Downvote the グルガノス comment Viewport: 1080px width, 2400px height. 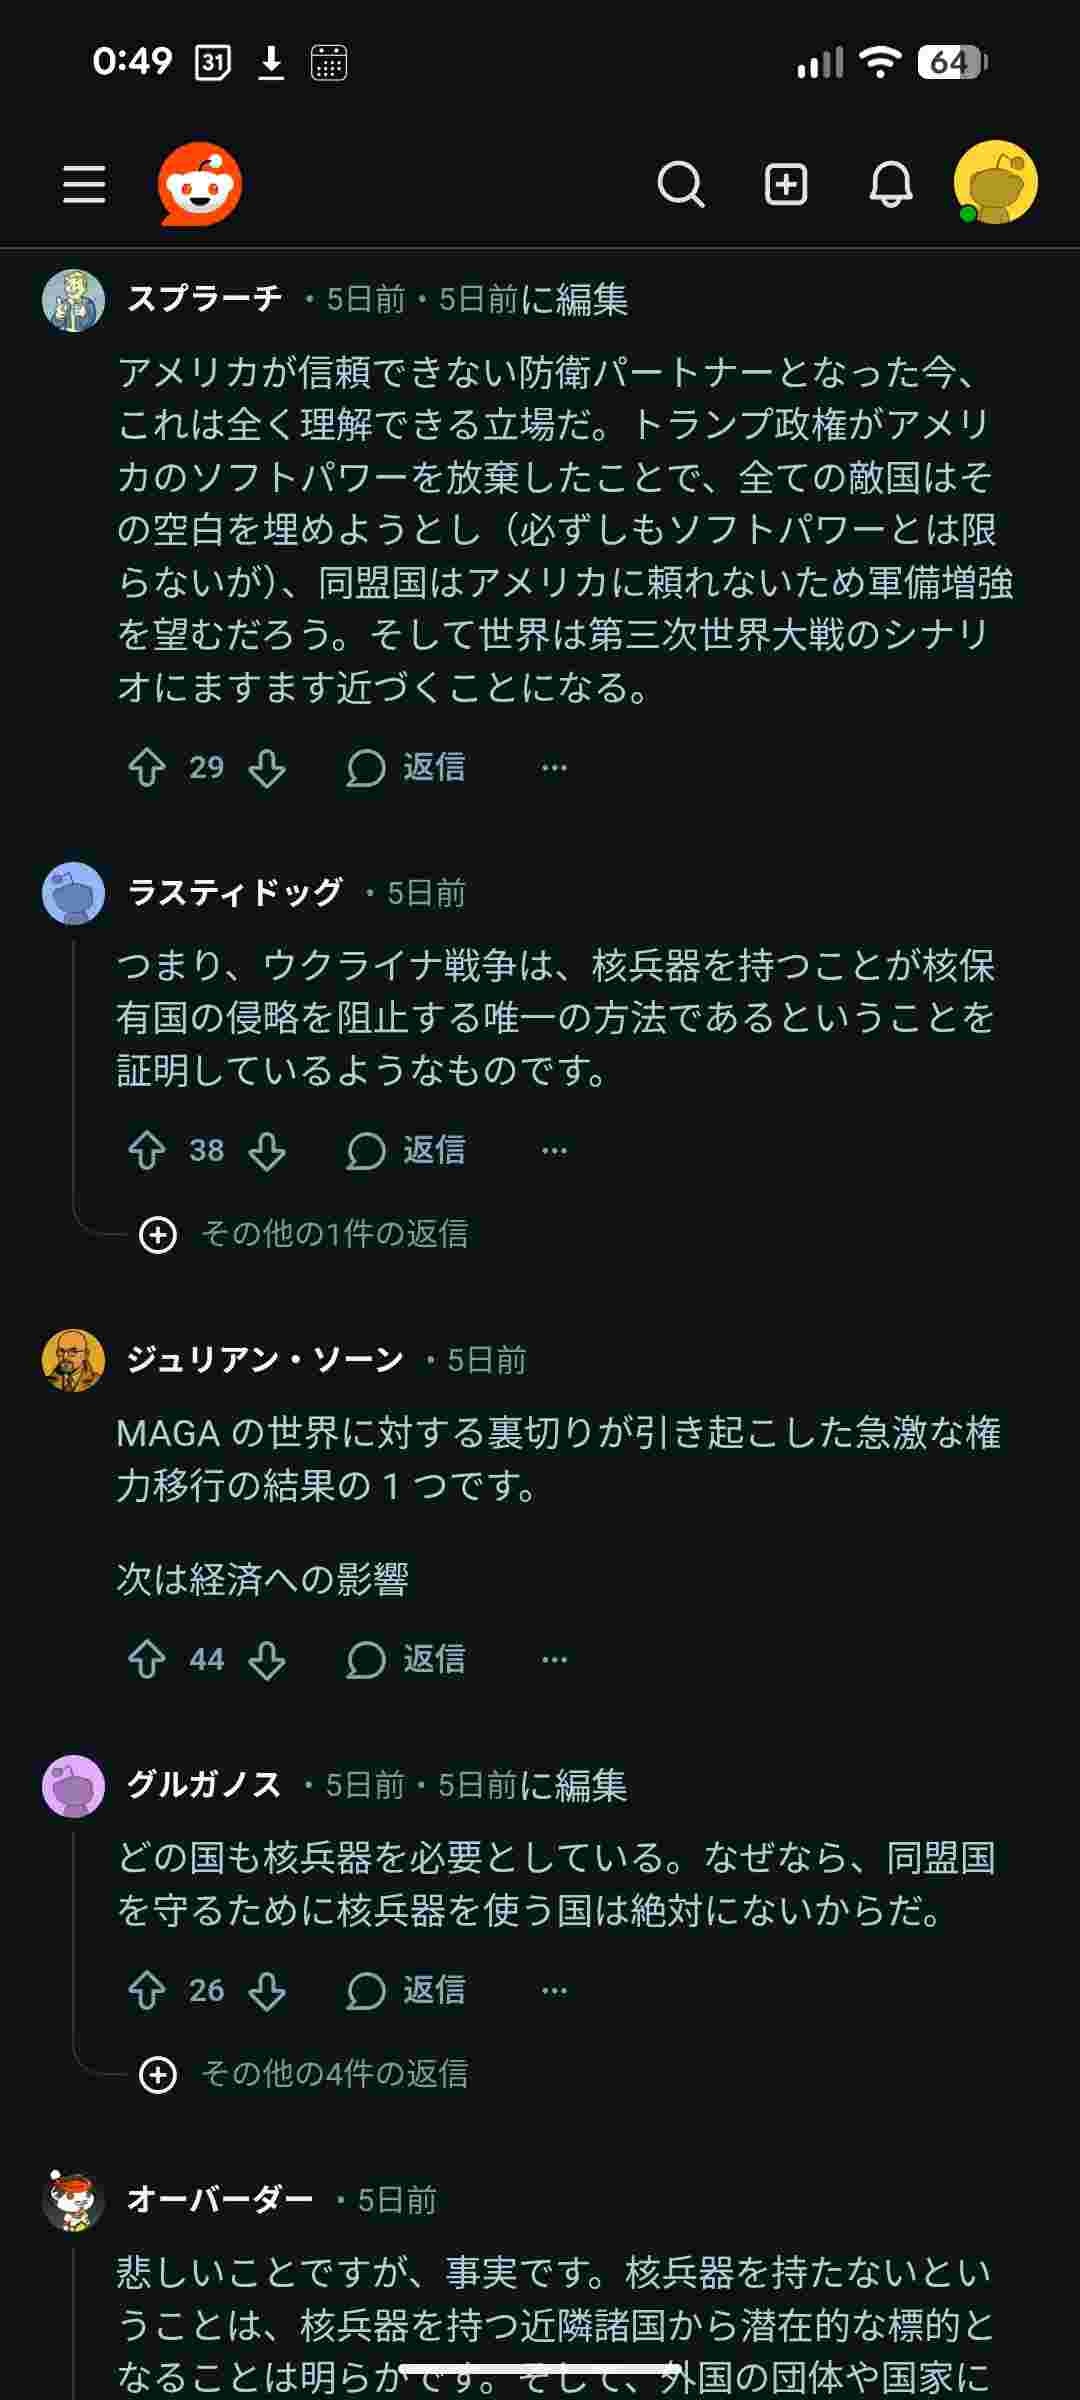coord(267,1991)
